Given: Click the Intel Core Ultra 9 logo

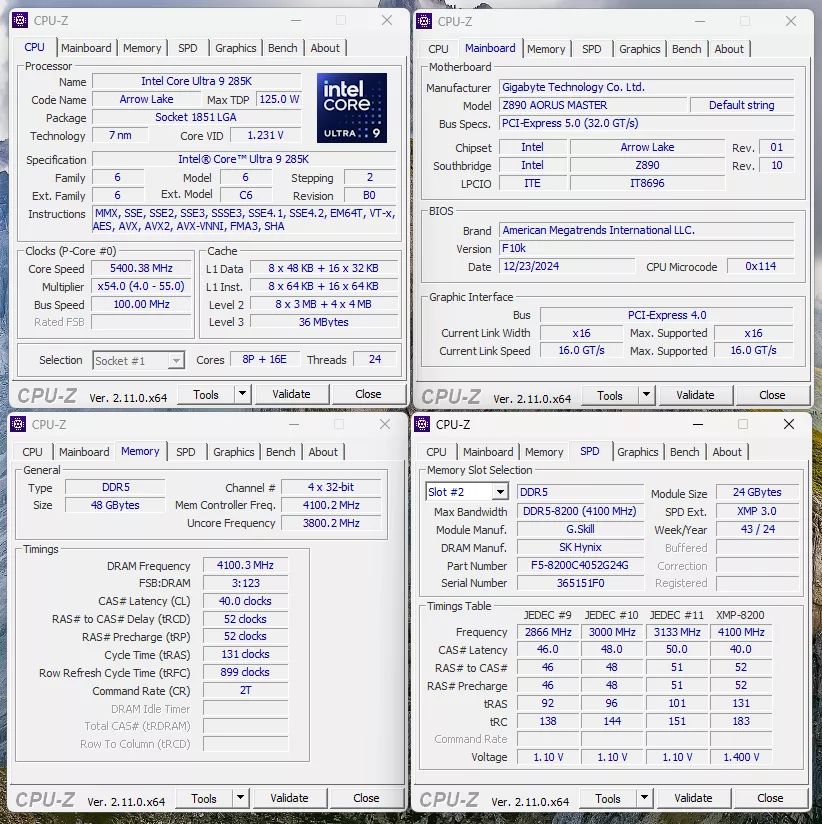Looking at the screenshot, I should tap(352, 108).
